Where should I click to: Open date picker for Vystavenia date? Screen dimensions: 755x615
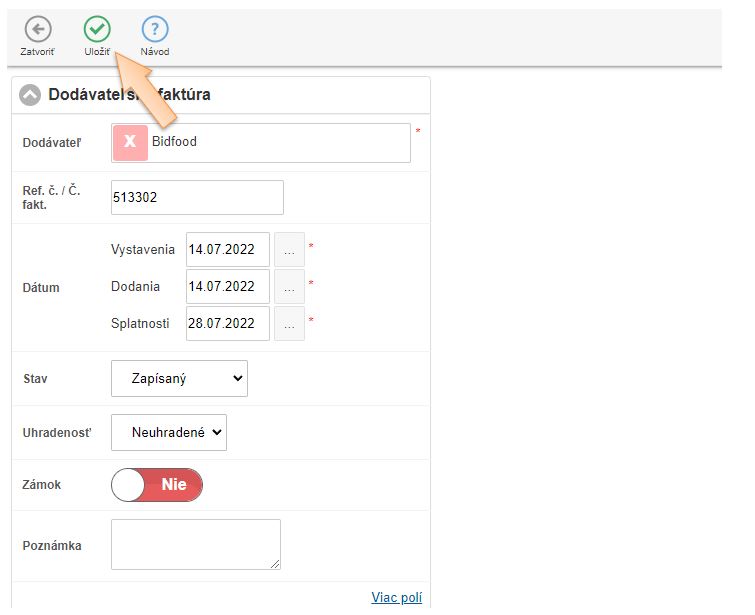tap(289, 248)
